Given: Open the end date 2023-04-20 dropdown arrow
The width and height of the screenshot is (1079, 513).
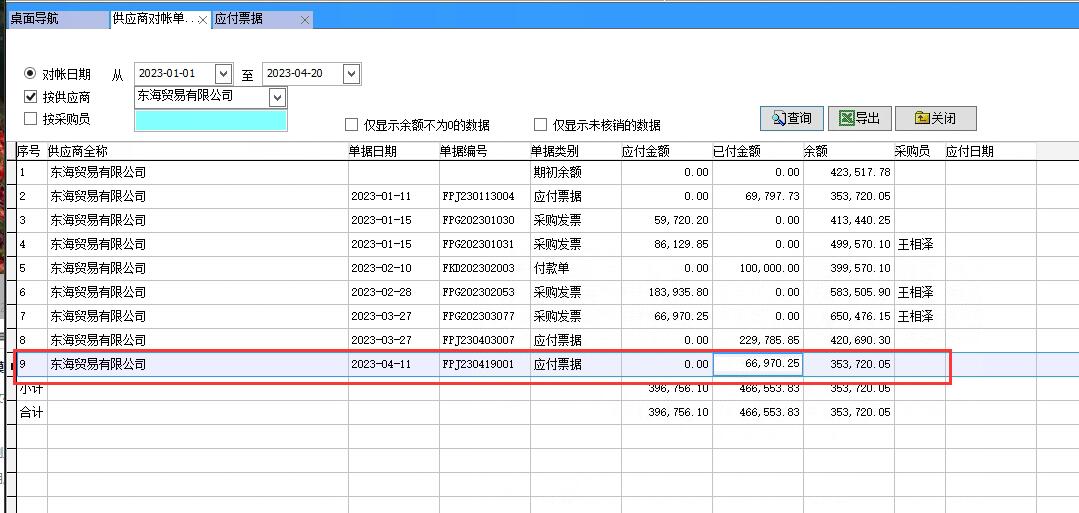Looking at the screenshot, I should (x=350, y=74).
